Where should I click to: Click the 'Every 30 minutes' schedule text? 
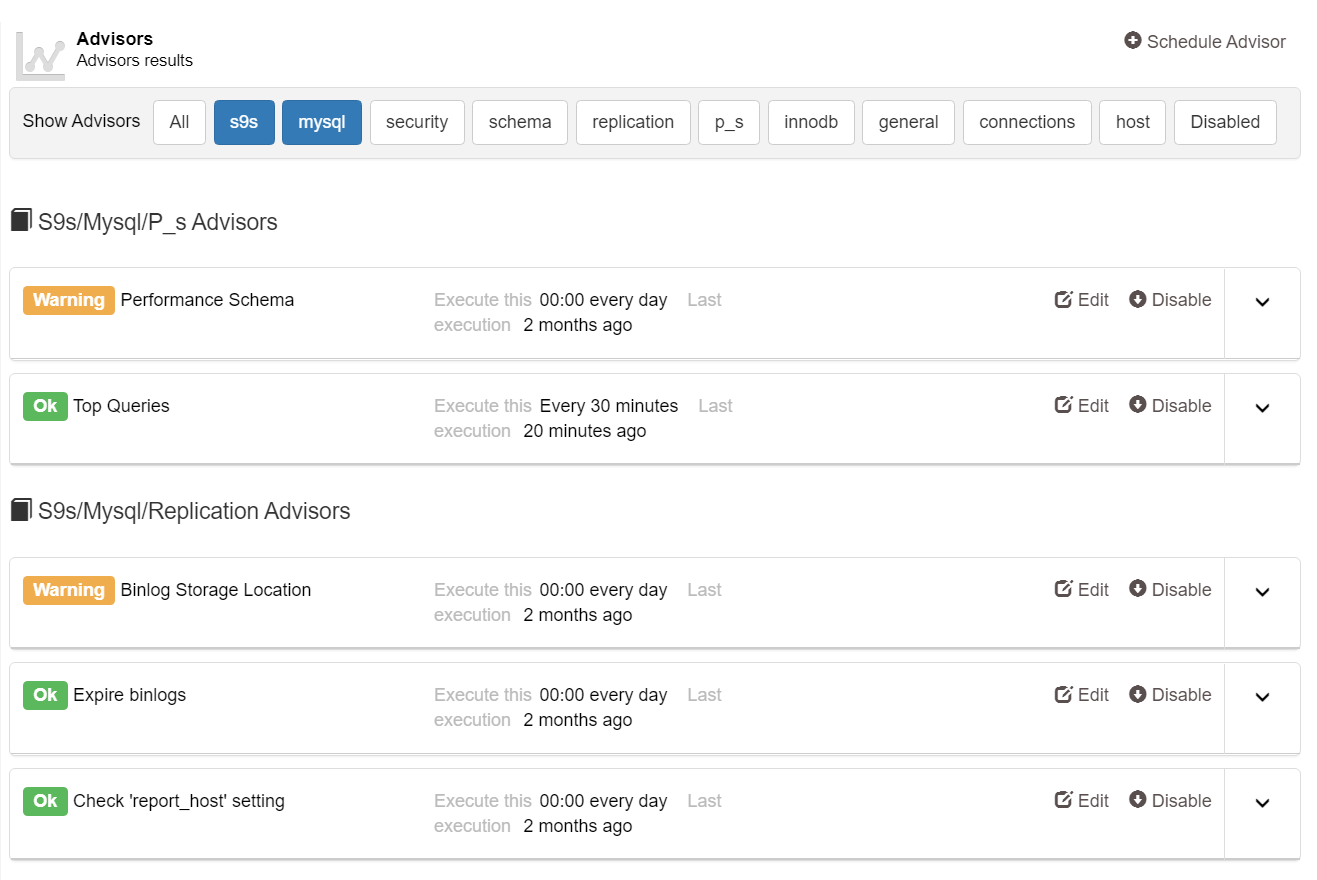point(609,406)
